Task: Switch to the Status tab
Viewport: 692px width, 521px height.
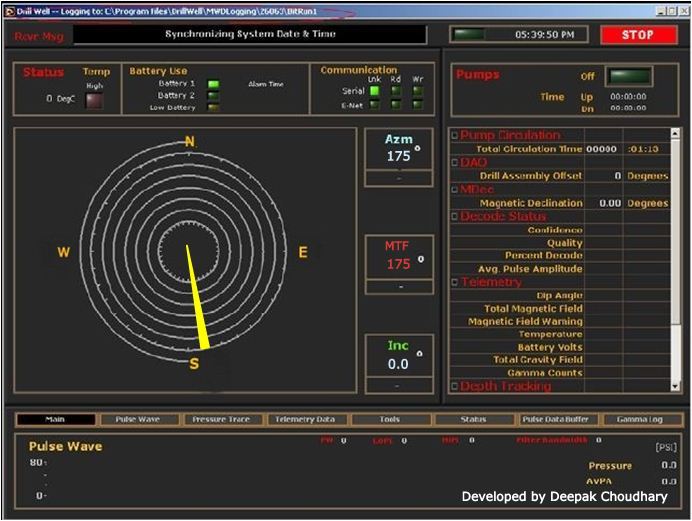Action: tap(473, 419)
